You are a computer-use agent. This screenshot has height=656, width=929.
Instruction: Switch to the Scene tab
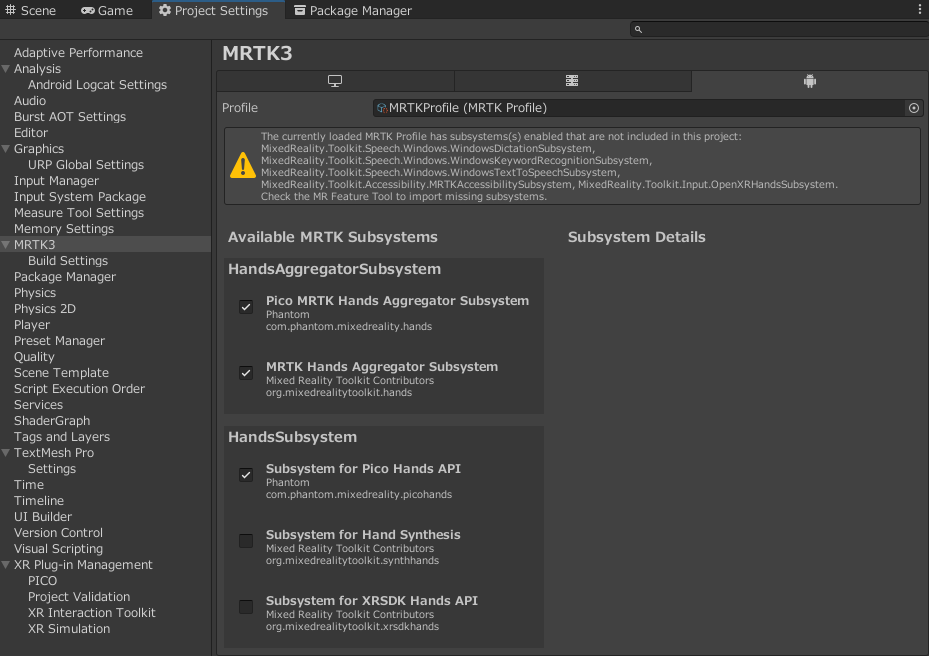[31, 10]
